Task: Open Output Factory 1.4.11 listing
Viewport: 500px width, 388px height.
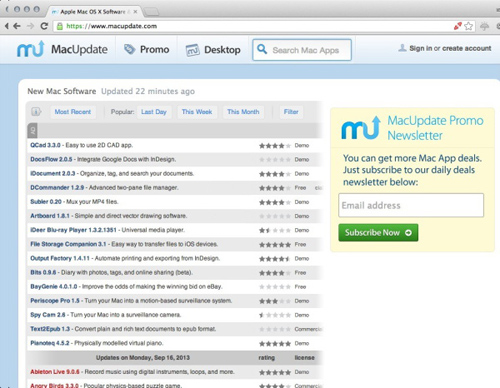Action: point(60,258)
